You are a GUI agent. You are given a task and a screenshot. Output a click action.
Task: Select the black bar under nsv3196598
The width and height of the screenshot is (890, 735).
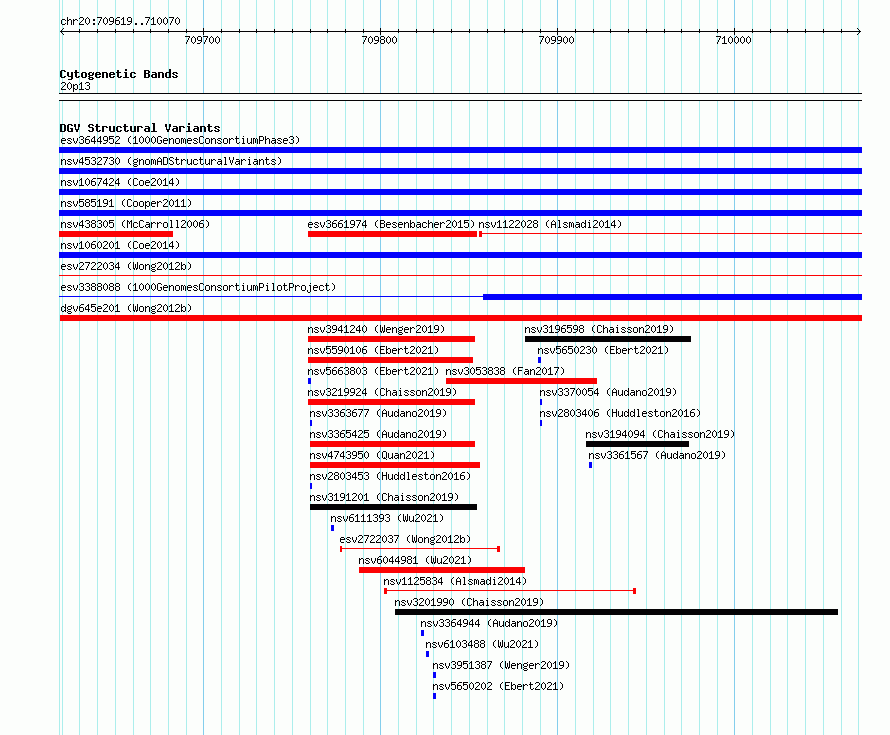pyautogui.click(x=608, y=339)
